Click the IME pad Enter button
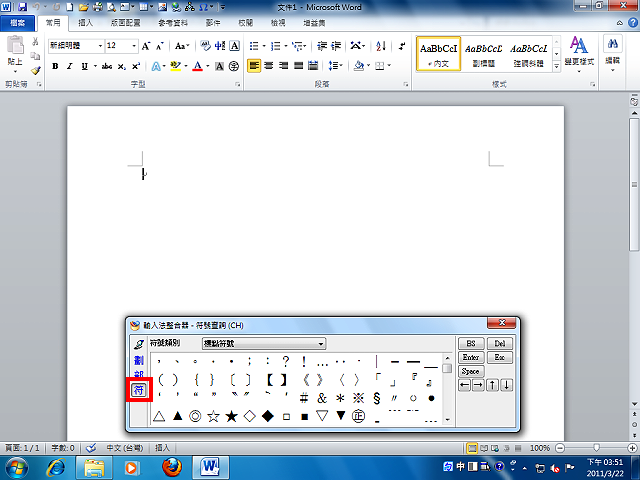The image size is (640, 480). [x=471, y=357]
